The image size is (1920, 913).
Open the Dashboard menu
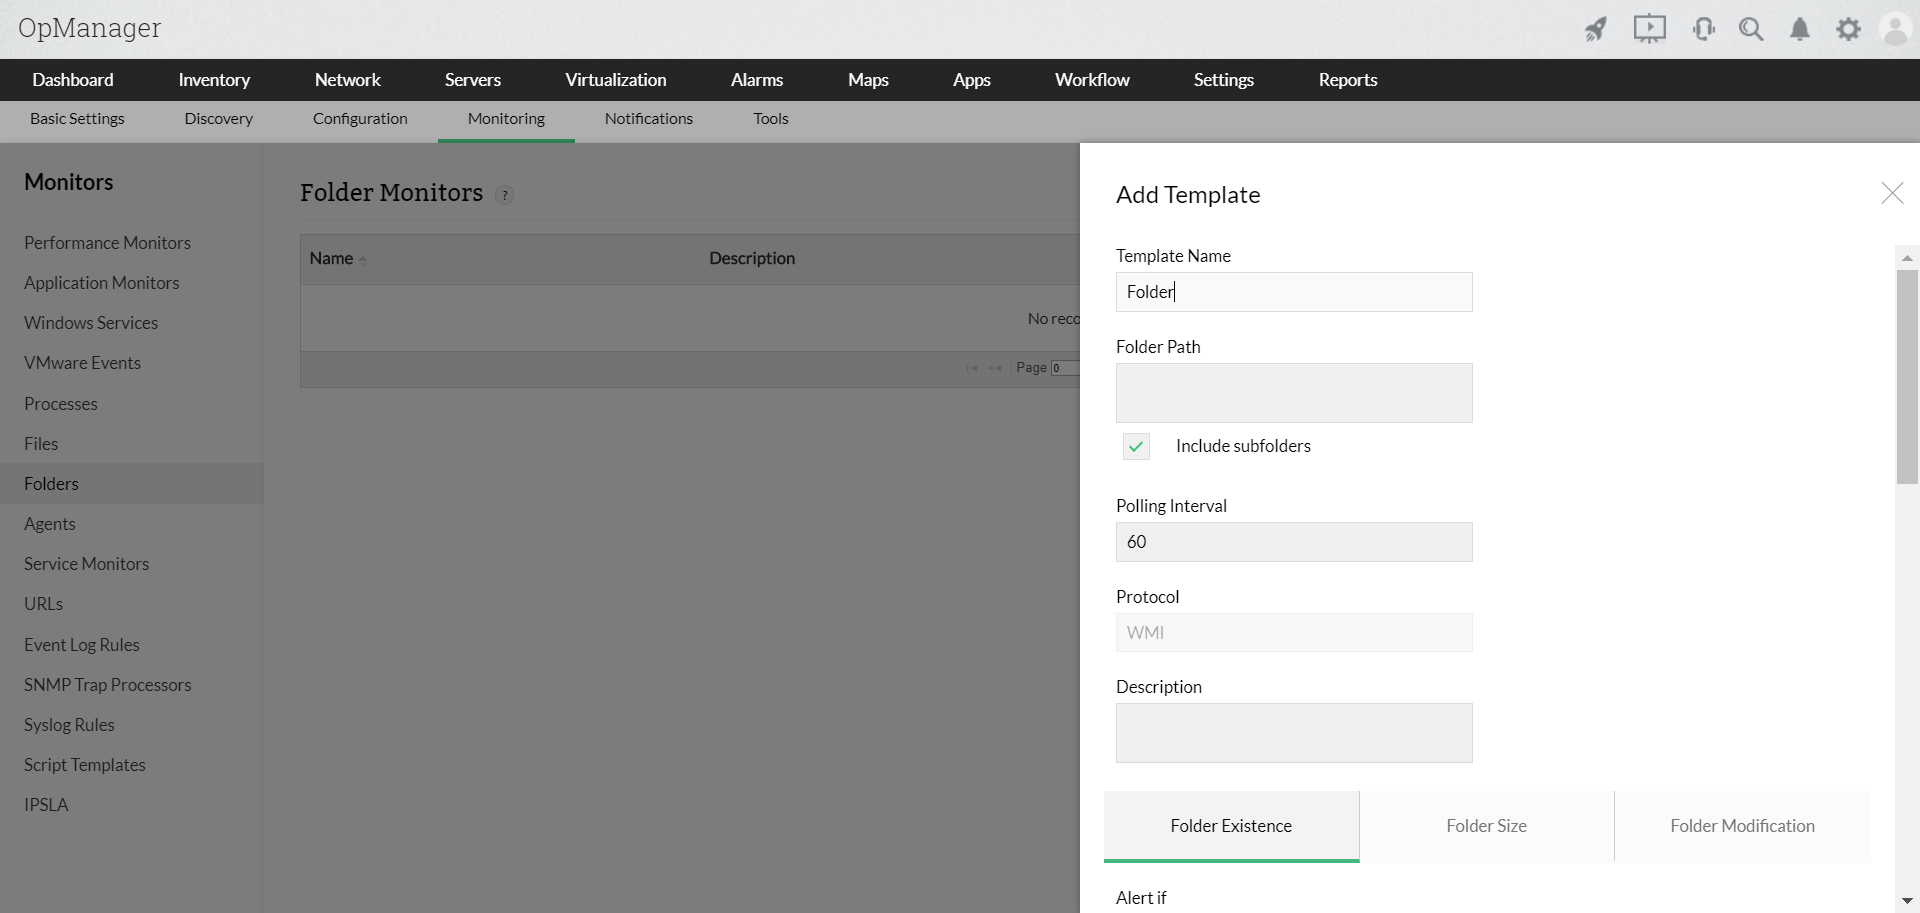[x=73, y=80]
